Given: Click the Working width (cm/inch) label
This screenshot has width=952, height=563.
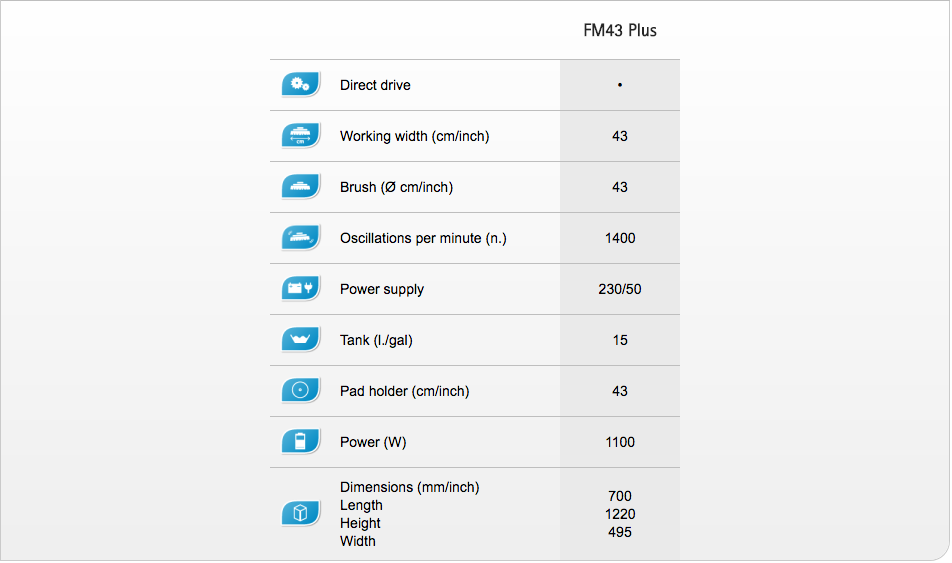Looking at the screenshot, I should 415,136.
